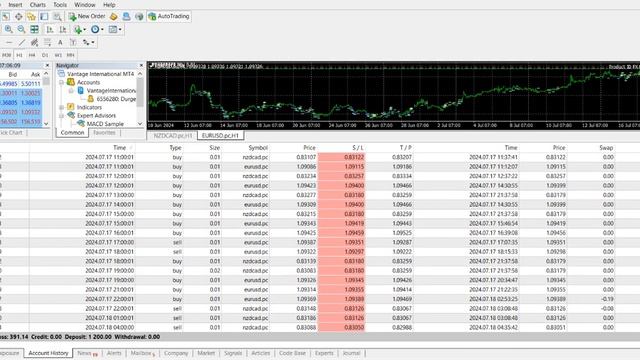Image resolution: width=640 pixels, height=360 pixels.
Task: Open the Tools menu
Action: point(60,5)
